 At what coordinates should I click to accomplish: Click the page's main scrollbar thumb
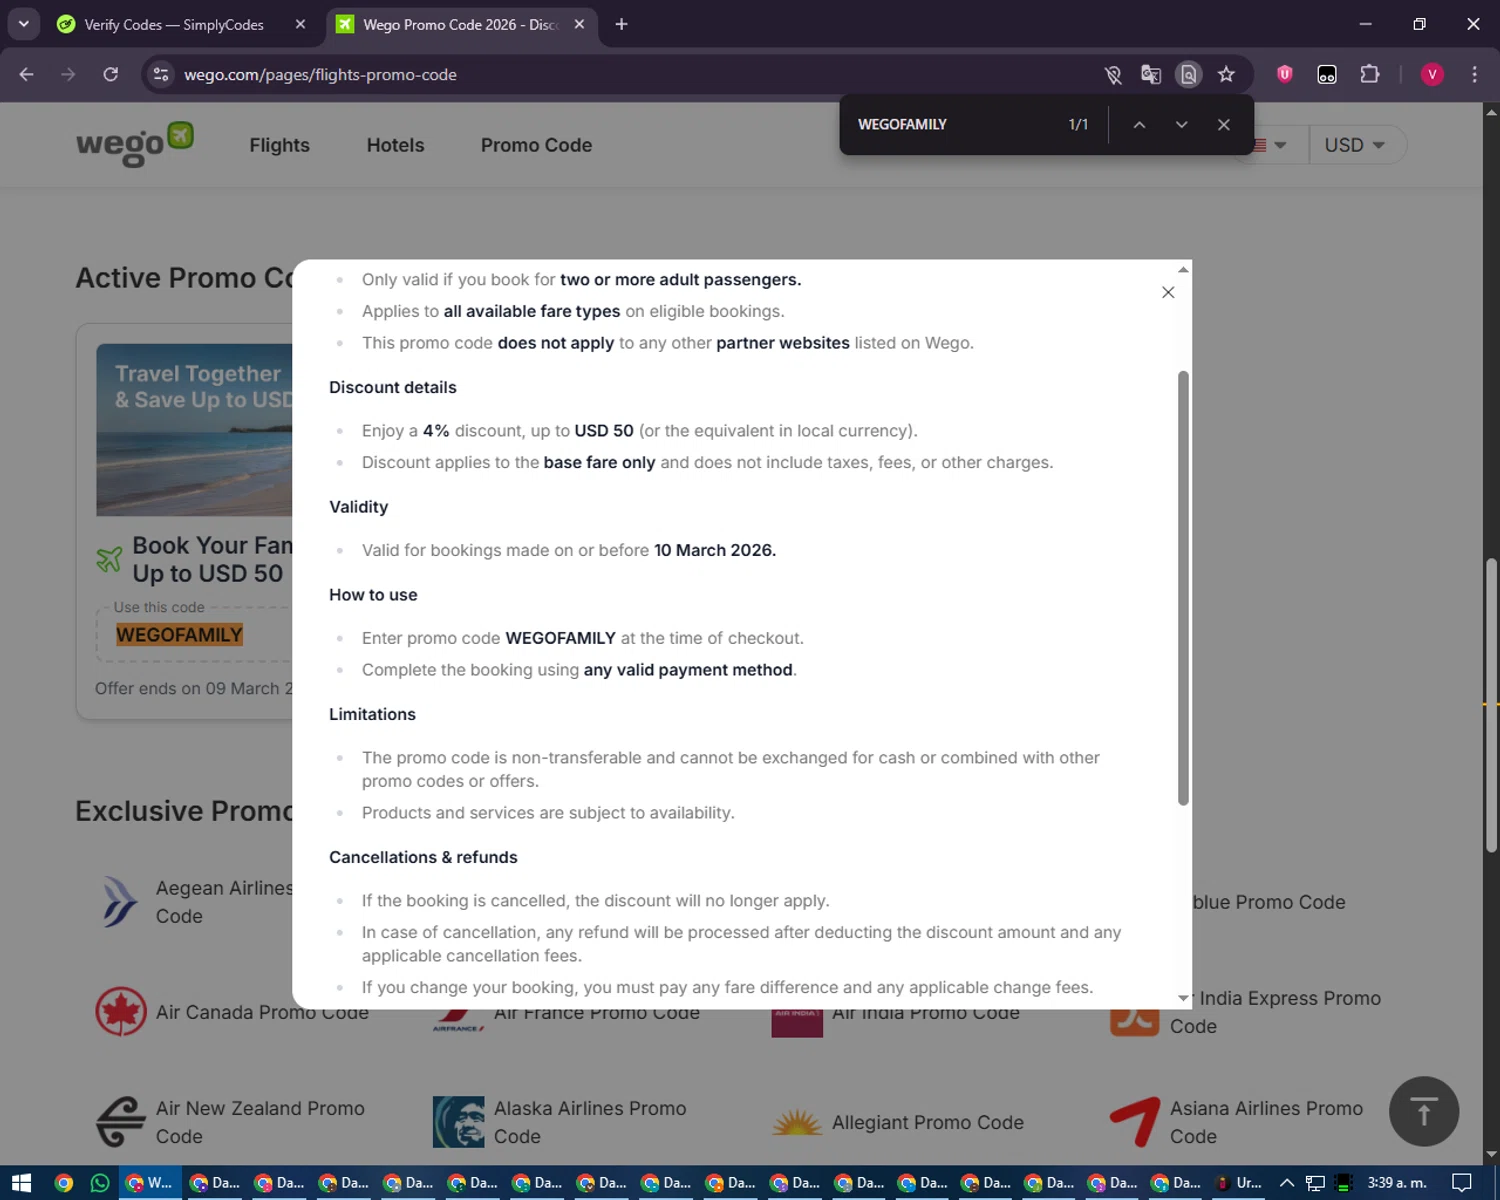pyautogui.click(x=1491, y=705)
